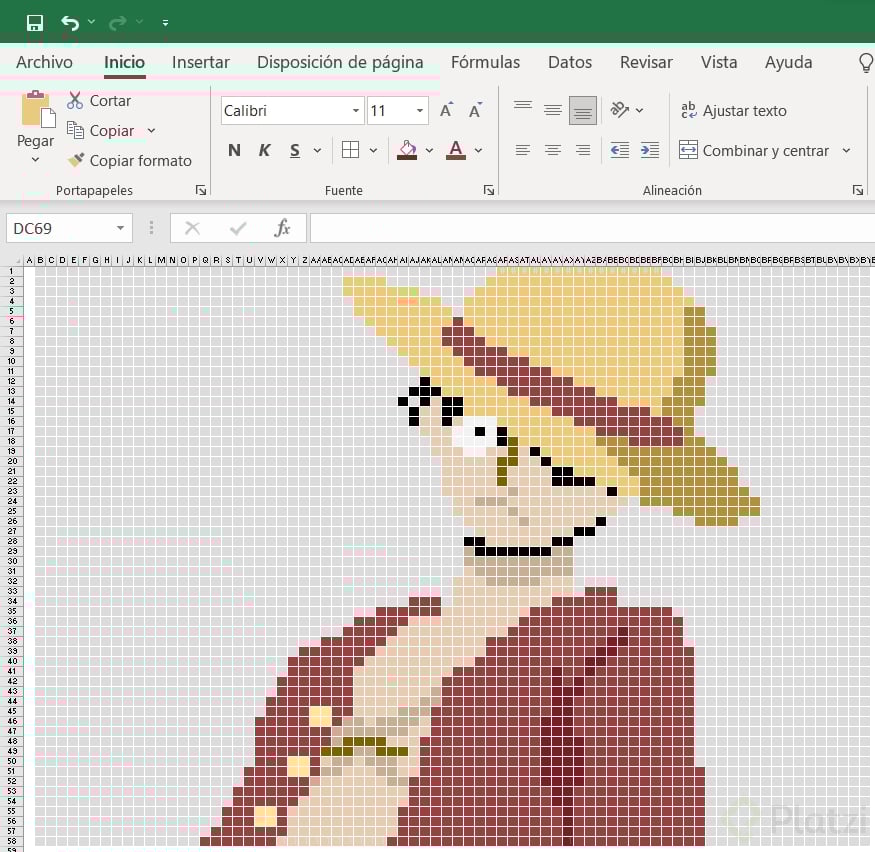Expand the Copiar dropdown arrow
The height and width of the screenshot is (852, 875).
coord(151,131)
